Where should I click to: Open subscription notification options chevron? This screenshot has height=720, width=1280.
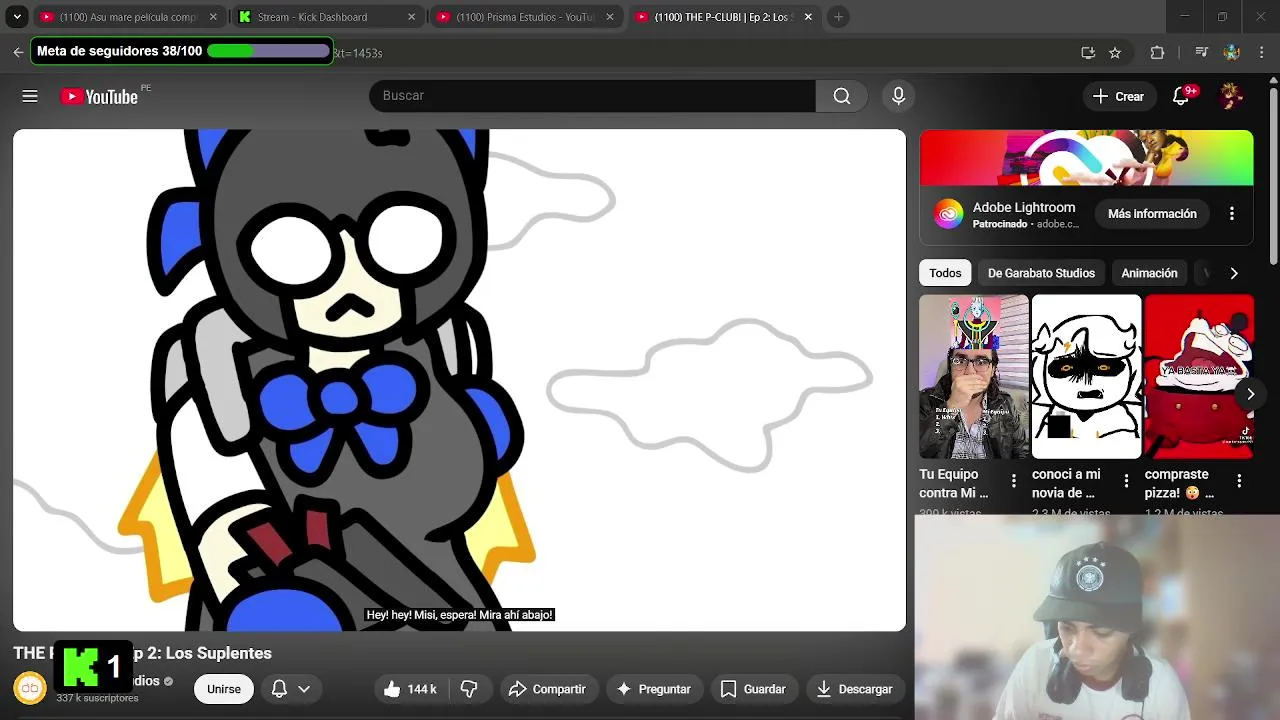pyautogui.click(x=304, y=689)
